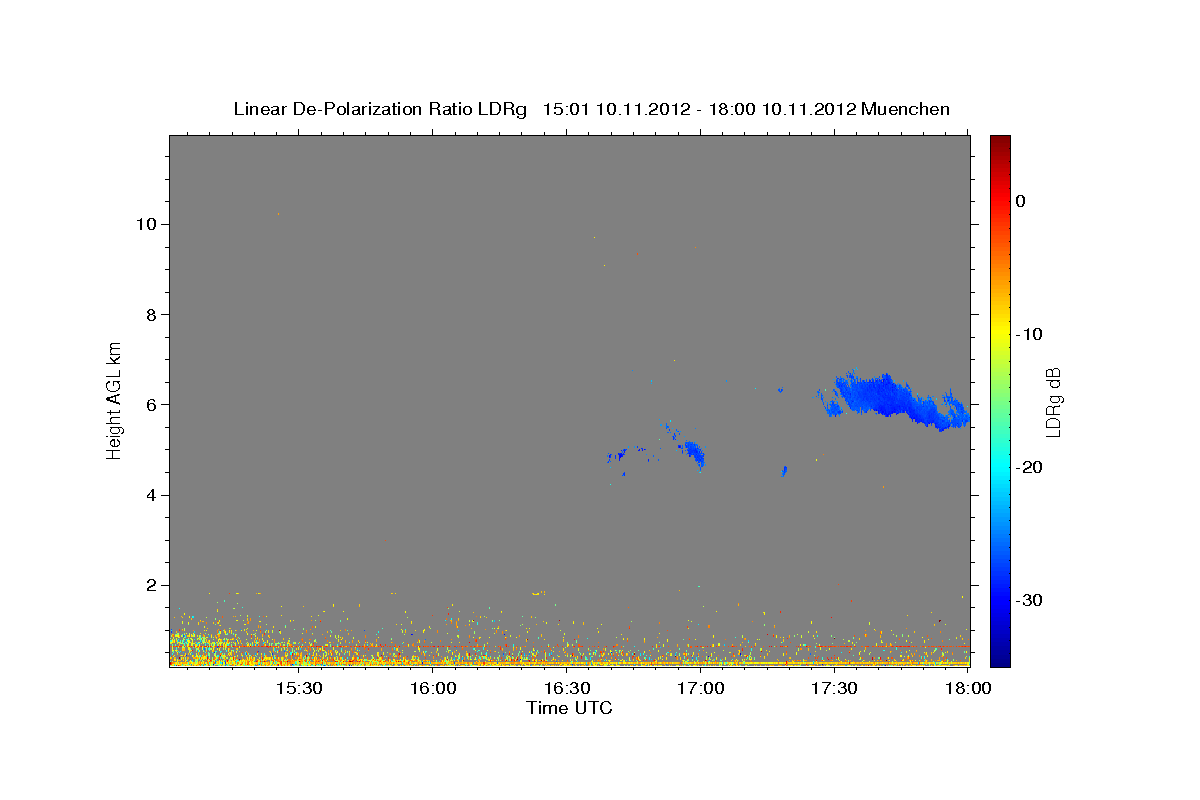Click the 17:30 time tick label
1200x800 pixels.
coord(835,688)
